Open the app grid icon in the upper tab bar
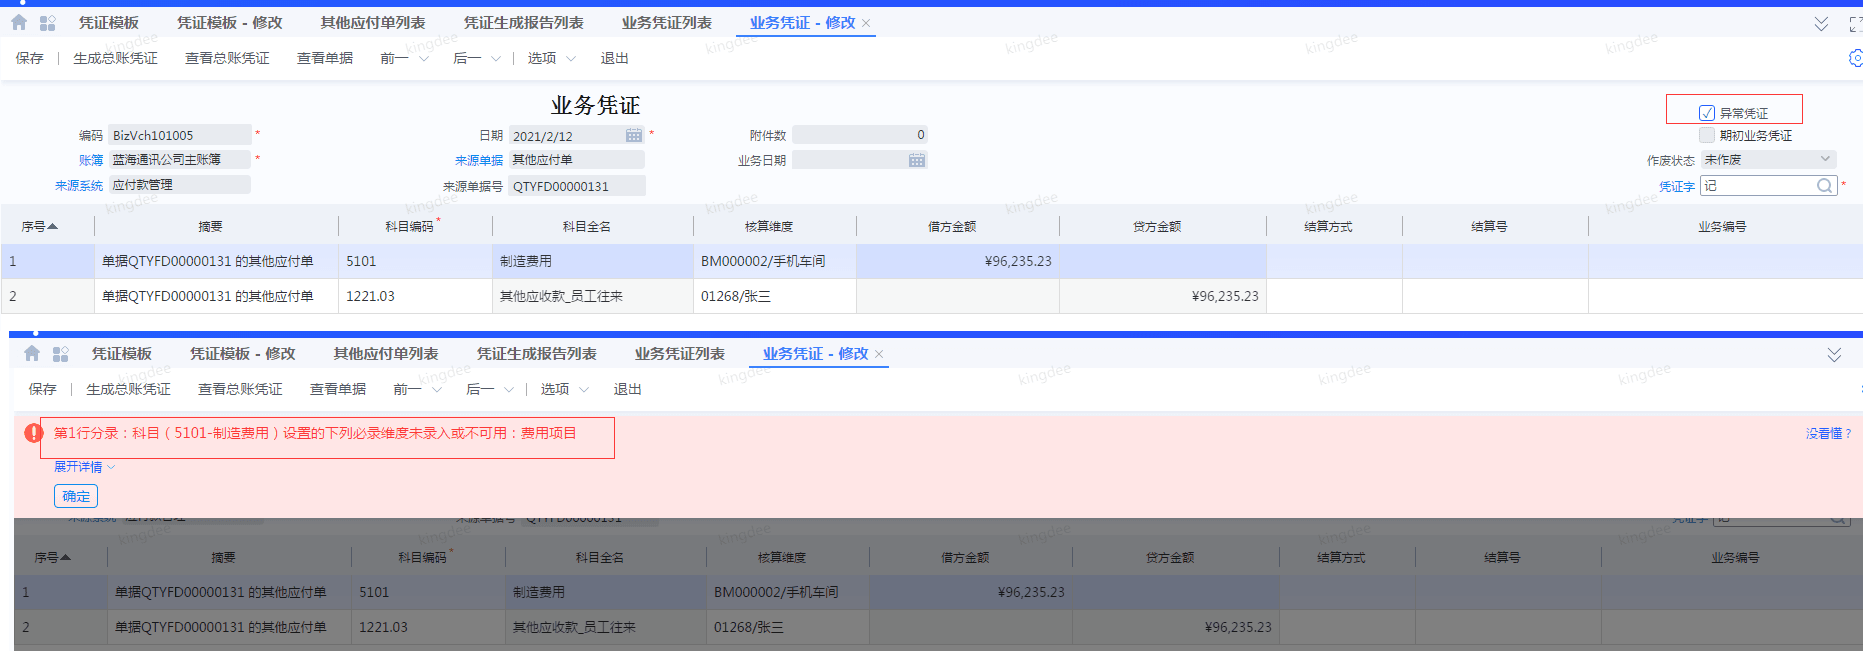This screenshot has width=1863, height=651. pos(47,22)
